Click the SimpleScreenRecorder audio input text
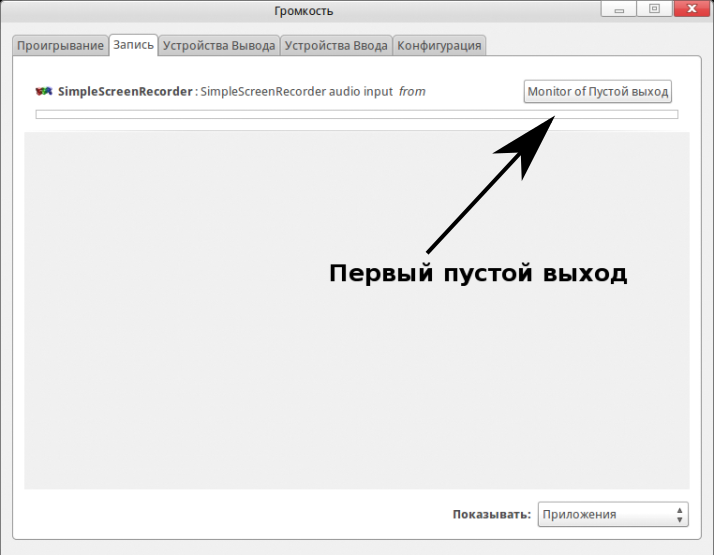 [296, 92]
